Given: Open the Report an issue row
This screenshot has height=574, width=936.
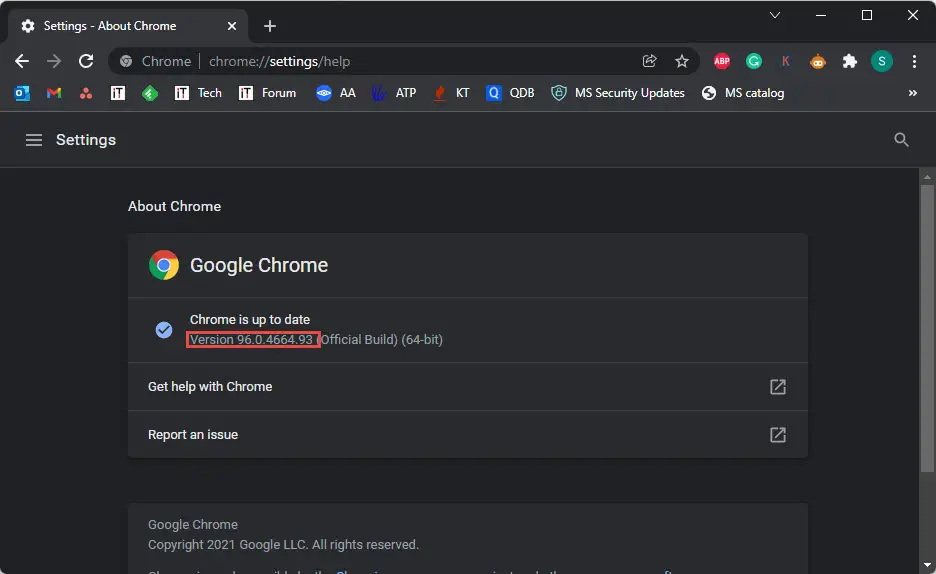Looking at the screenshot, I should point(467,434).
